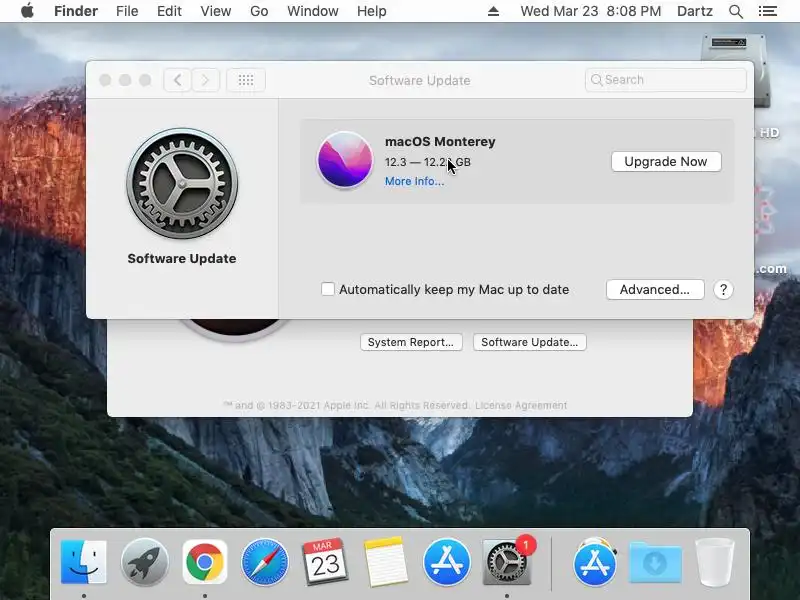Open App Store left of System Preferences
This screenshot has height=600, width=800.
click(x=446, y=563)
